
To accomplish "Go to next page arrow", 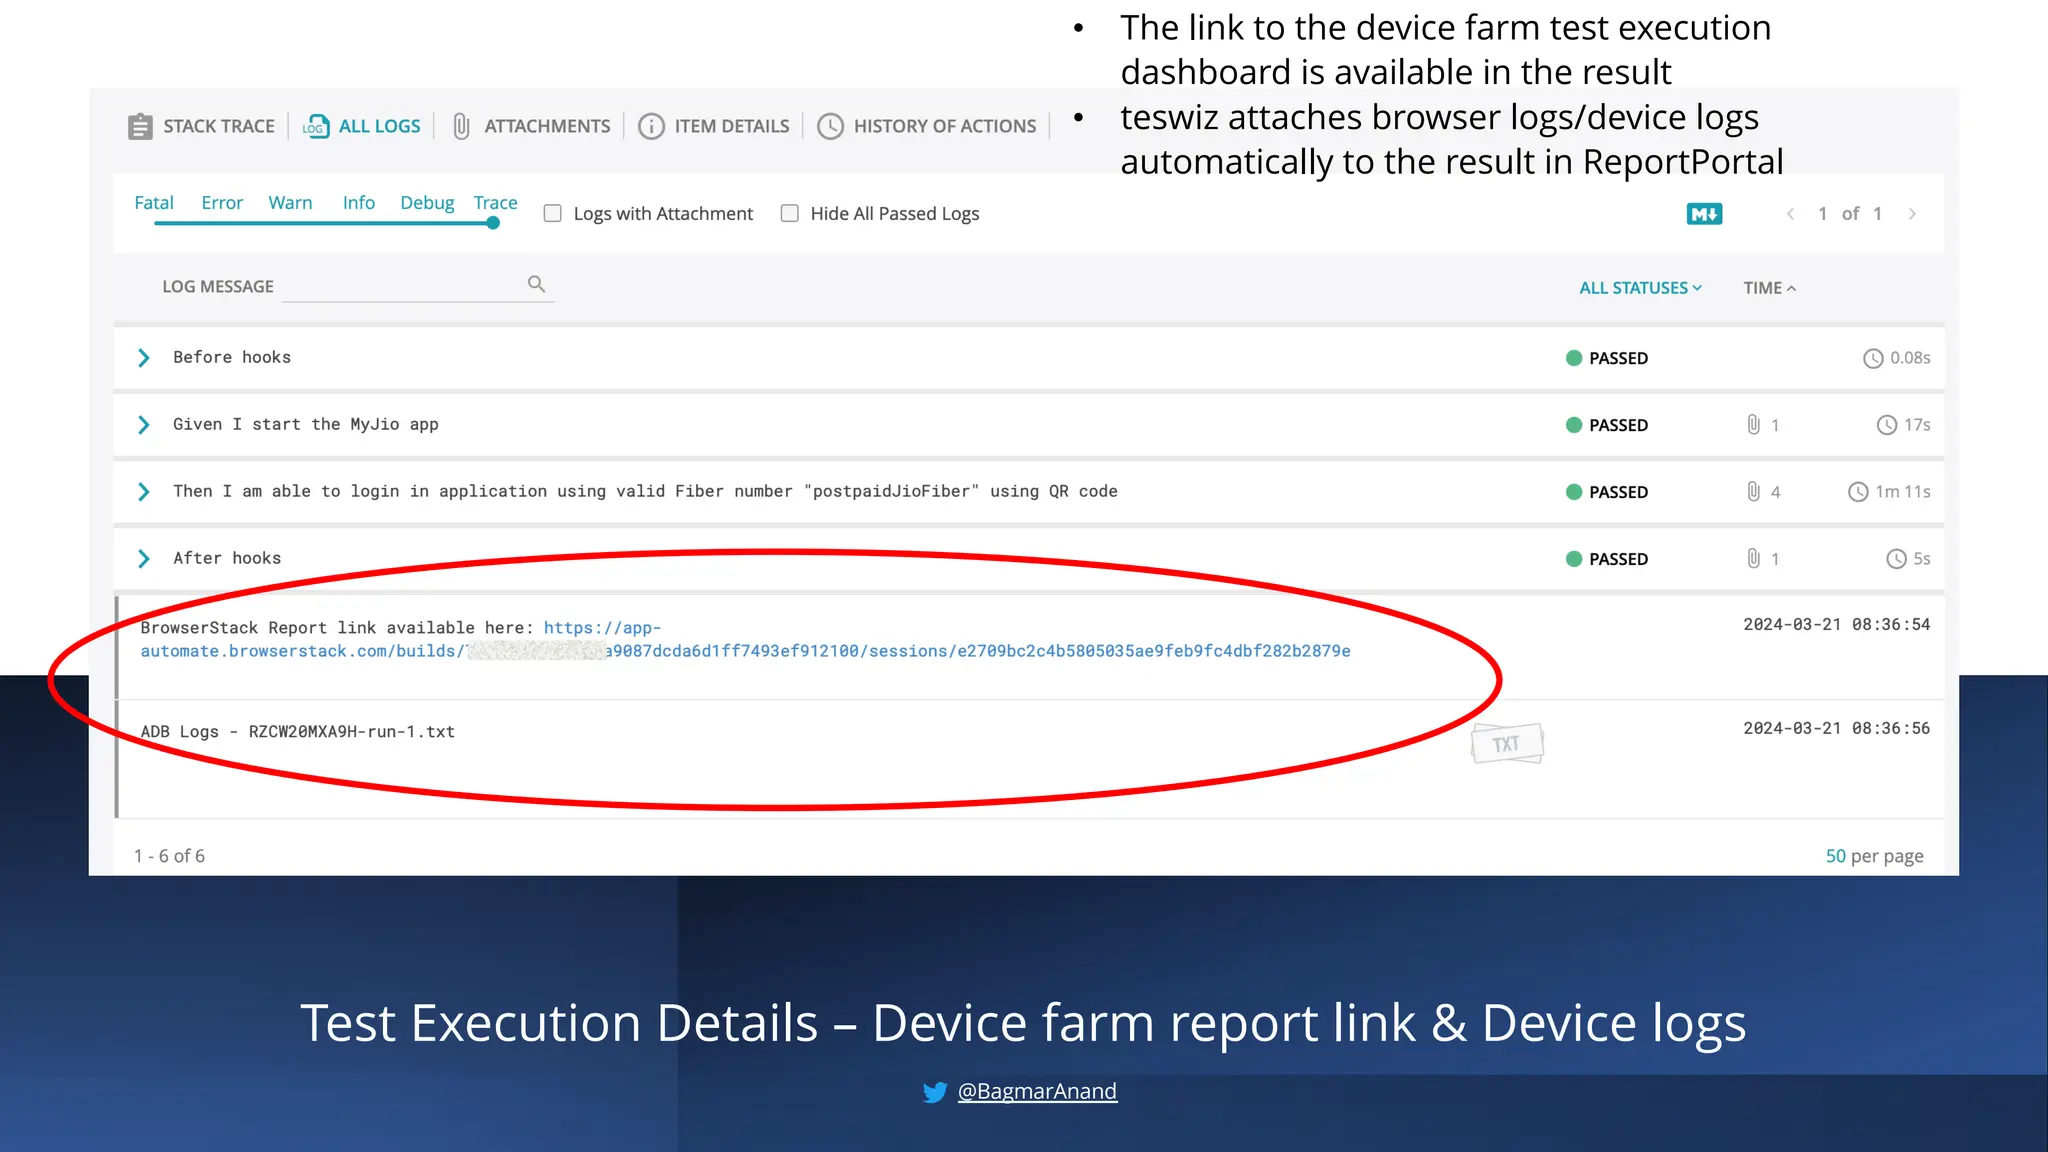I will click(x=1912, y=214).
